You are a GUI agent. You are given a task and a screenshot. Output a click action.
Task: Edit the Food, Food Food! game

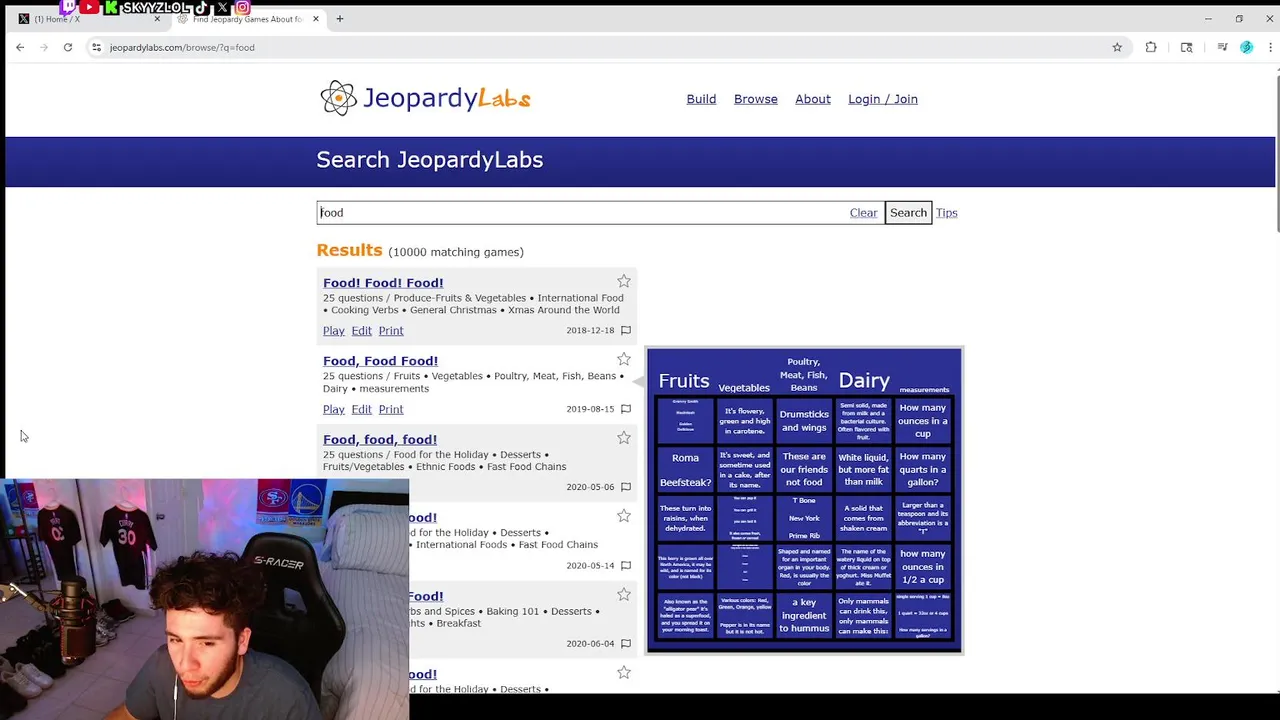[361, 409]
